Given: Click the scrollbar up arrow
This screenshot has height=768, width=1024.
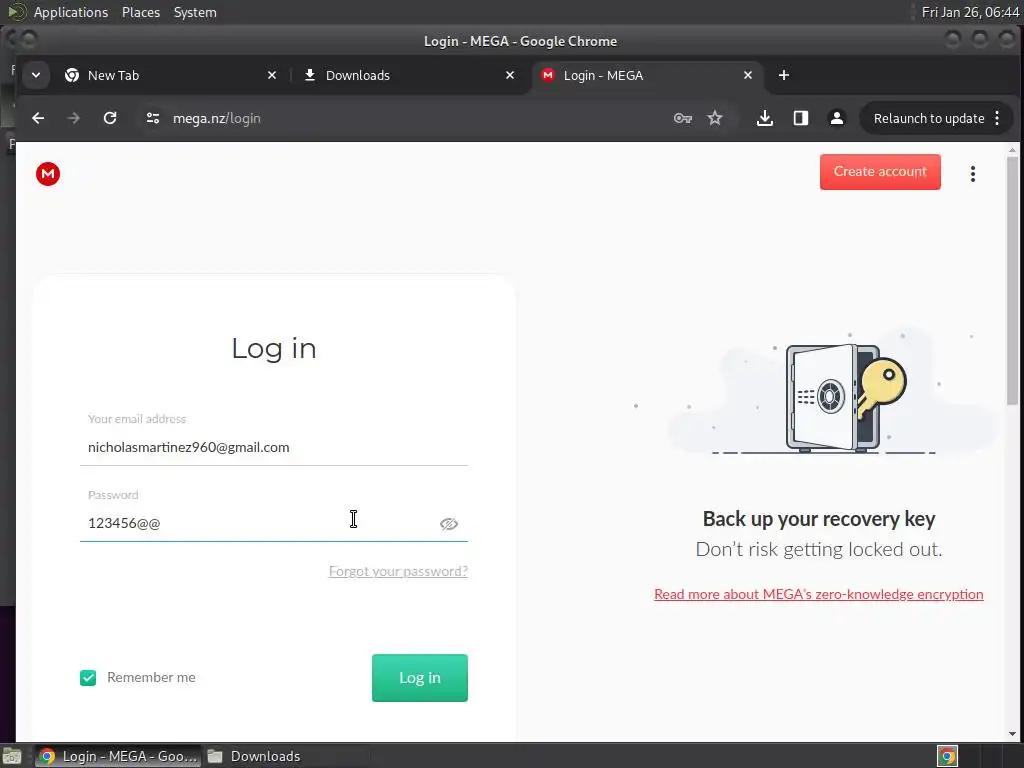Looking at the screenshot, I should [x=1012, y=151].
